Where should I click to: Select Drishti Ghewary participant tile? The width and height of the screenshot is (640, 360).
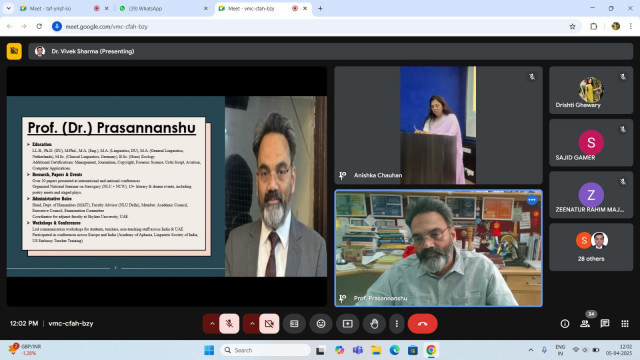pos(591,90)
